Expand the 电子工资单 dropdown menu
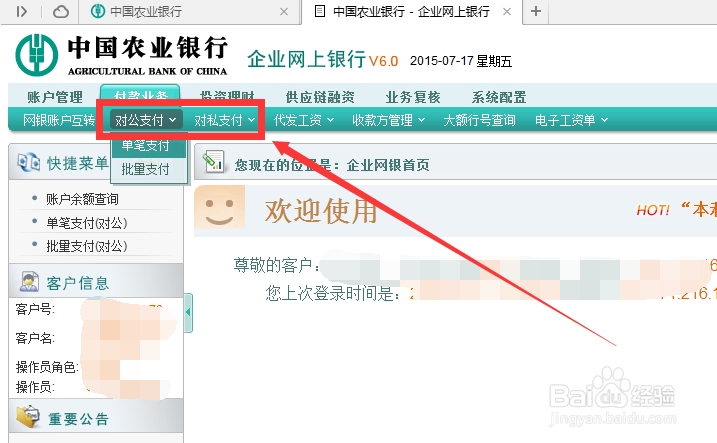Image resolution: width=717 pixels, height=443 pixels. (x=572, y=120)
